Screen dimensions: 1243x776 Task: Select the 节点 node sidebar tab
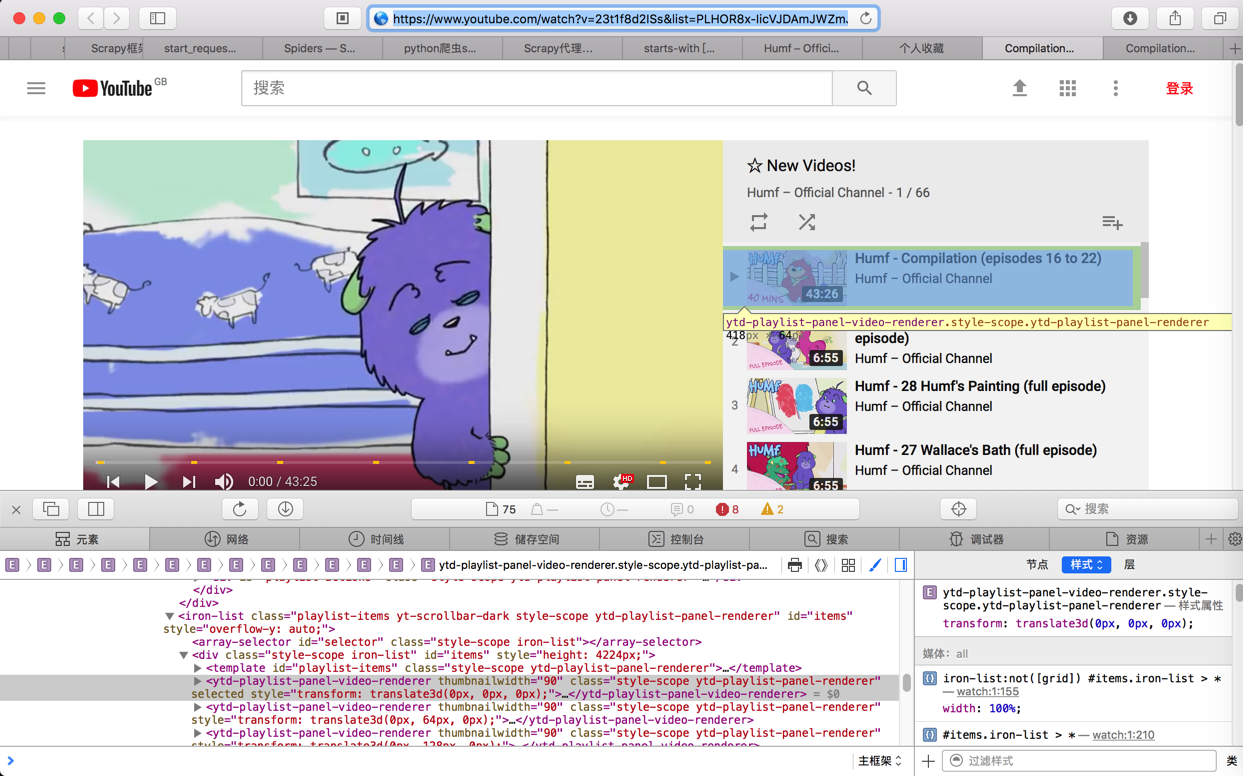[x=1037, y=565]
